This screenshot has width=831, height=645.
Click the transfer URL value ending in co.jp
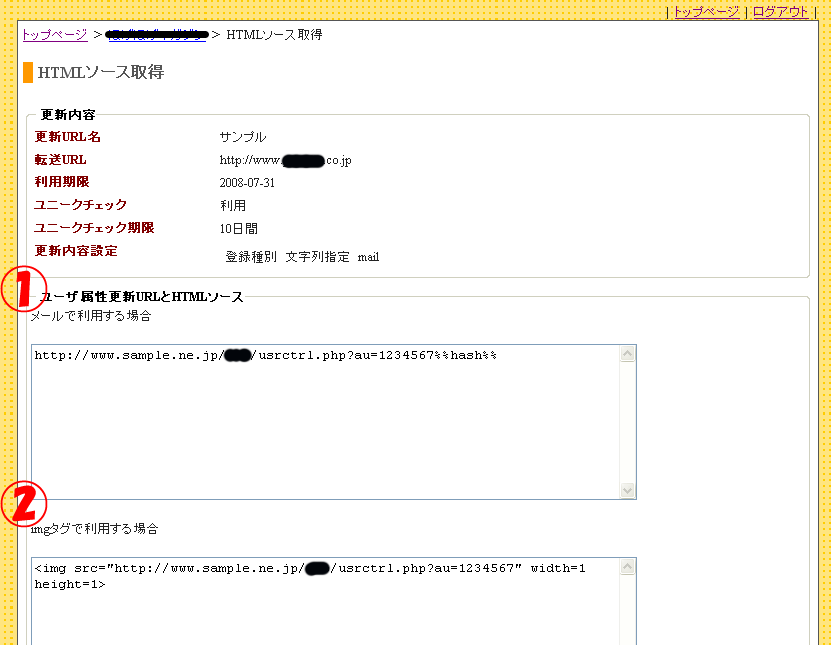(285, 161)
